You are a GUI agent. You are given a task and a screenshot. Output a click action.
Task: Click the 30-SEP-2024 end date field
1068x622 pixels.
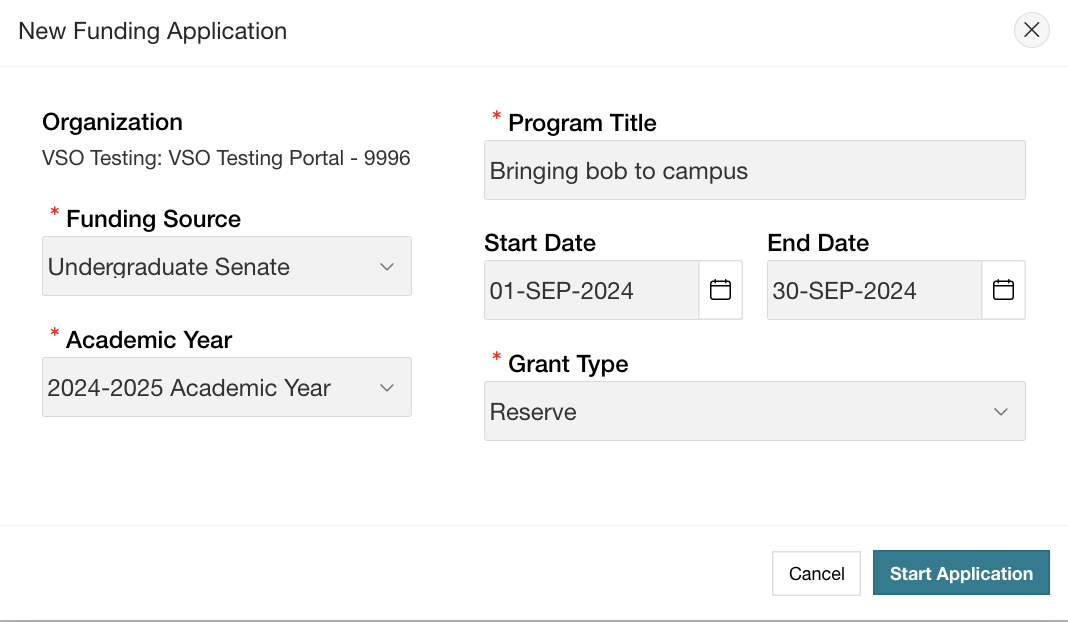coord(875,290)
